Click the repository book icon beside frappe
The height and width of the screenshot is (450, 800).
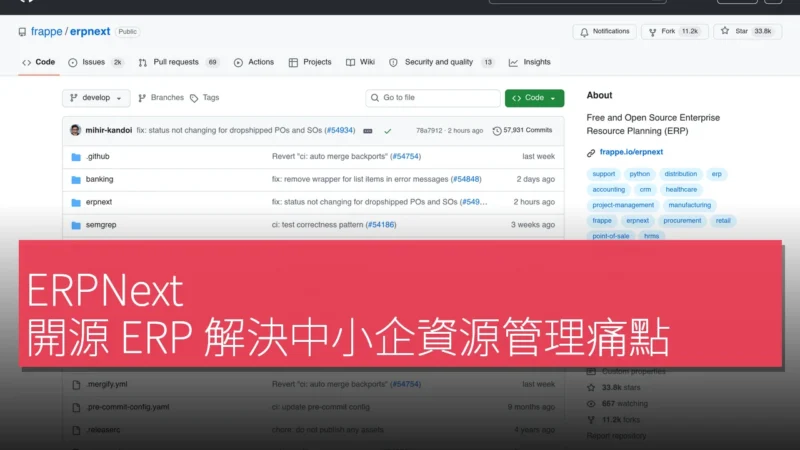22,32
